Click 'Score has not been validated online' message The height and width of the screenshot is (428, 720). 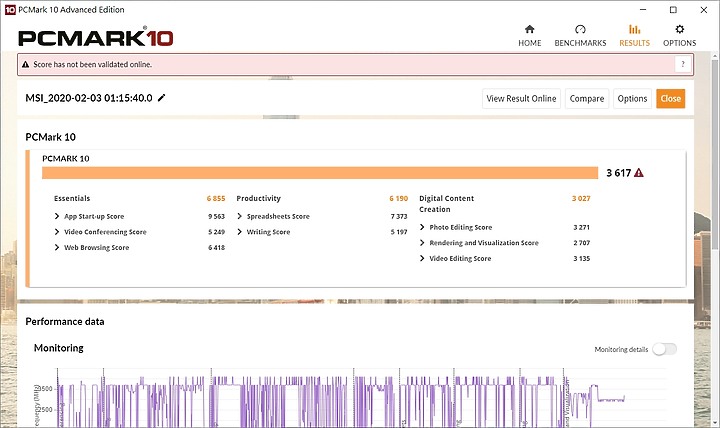click(x=92, y=65)
